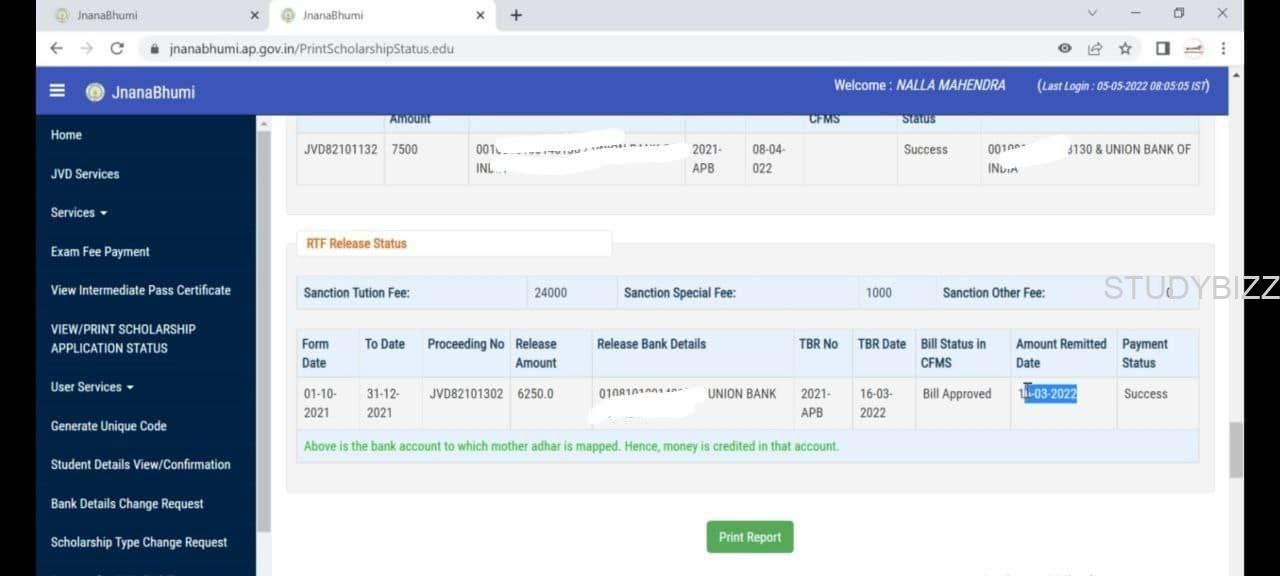This screenshot has width=1280, height=576.
Task: Reload the page using the refresh icon
Action: tap(117, 47)
